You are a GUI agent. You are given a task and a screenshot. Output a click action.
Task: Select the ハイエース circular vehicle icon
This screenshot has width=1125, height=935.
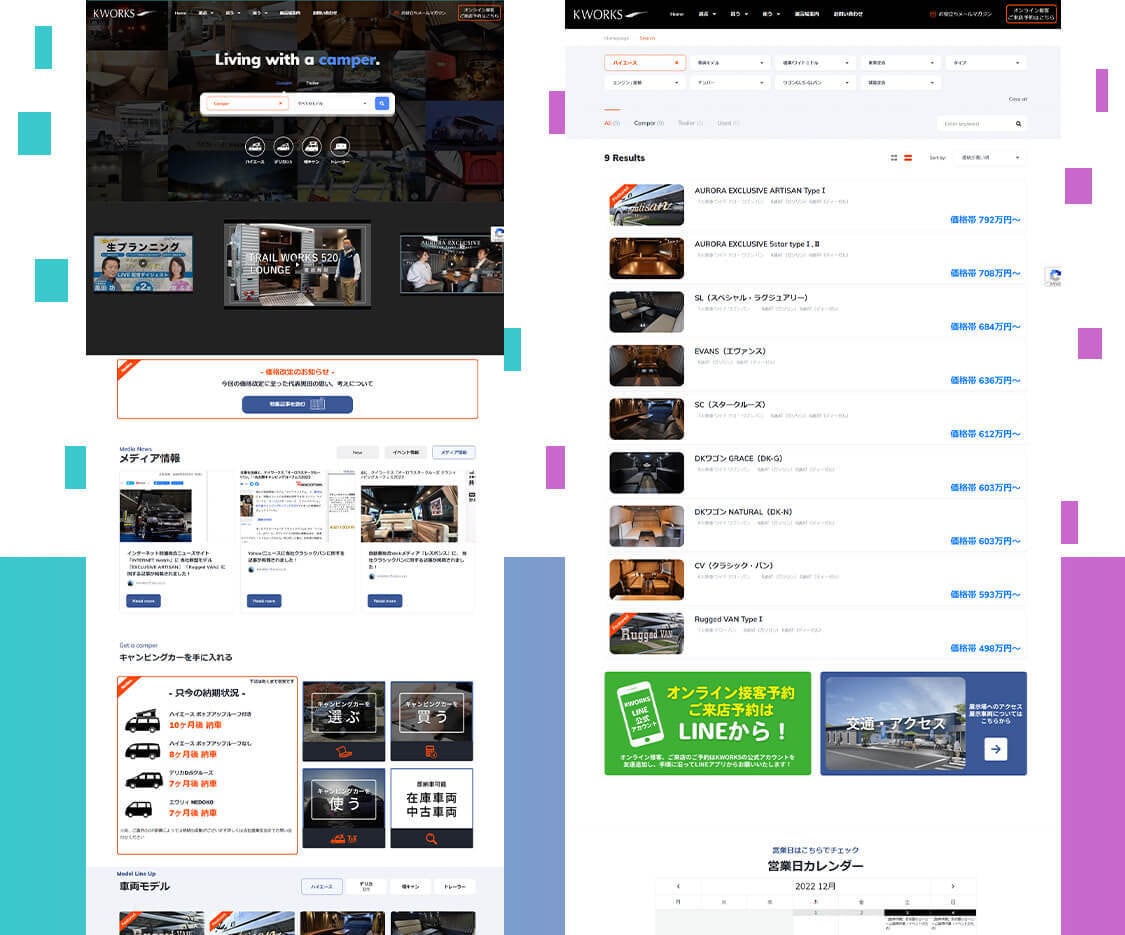(255, 147)
